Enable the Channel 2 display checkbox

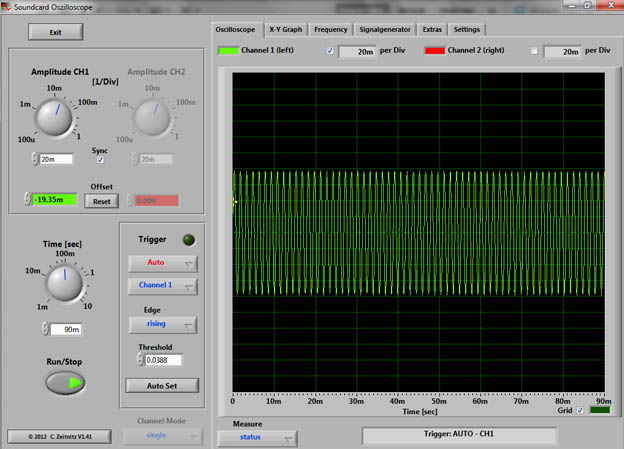click(534, 50)
